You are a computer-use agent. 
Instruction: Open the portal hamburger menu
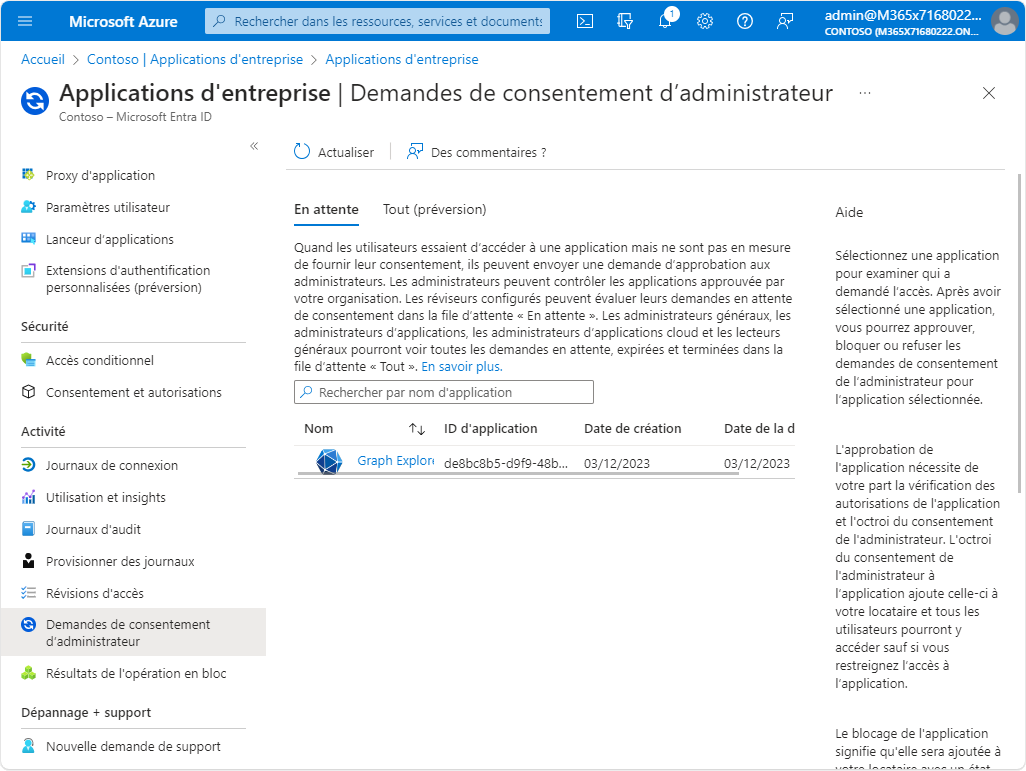click(25, 21)
